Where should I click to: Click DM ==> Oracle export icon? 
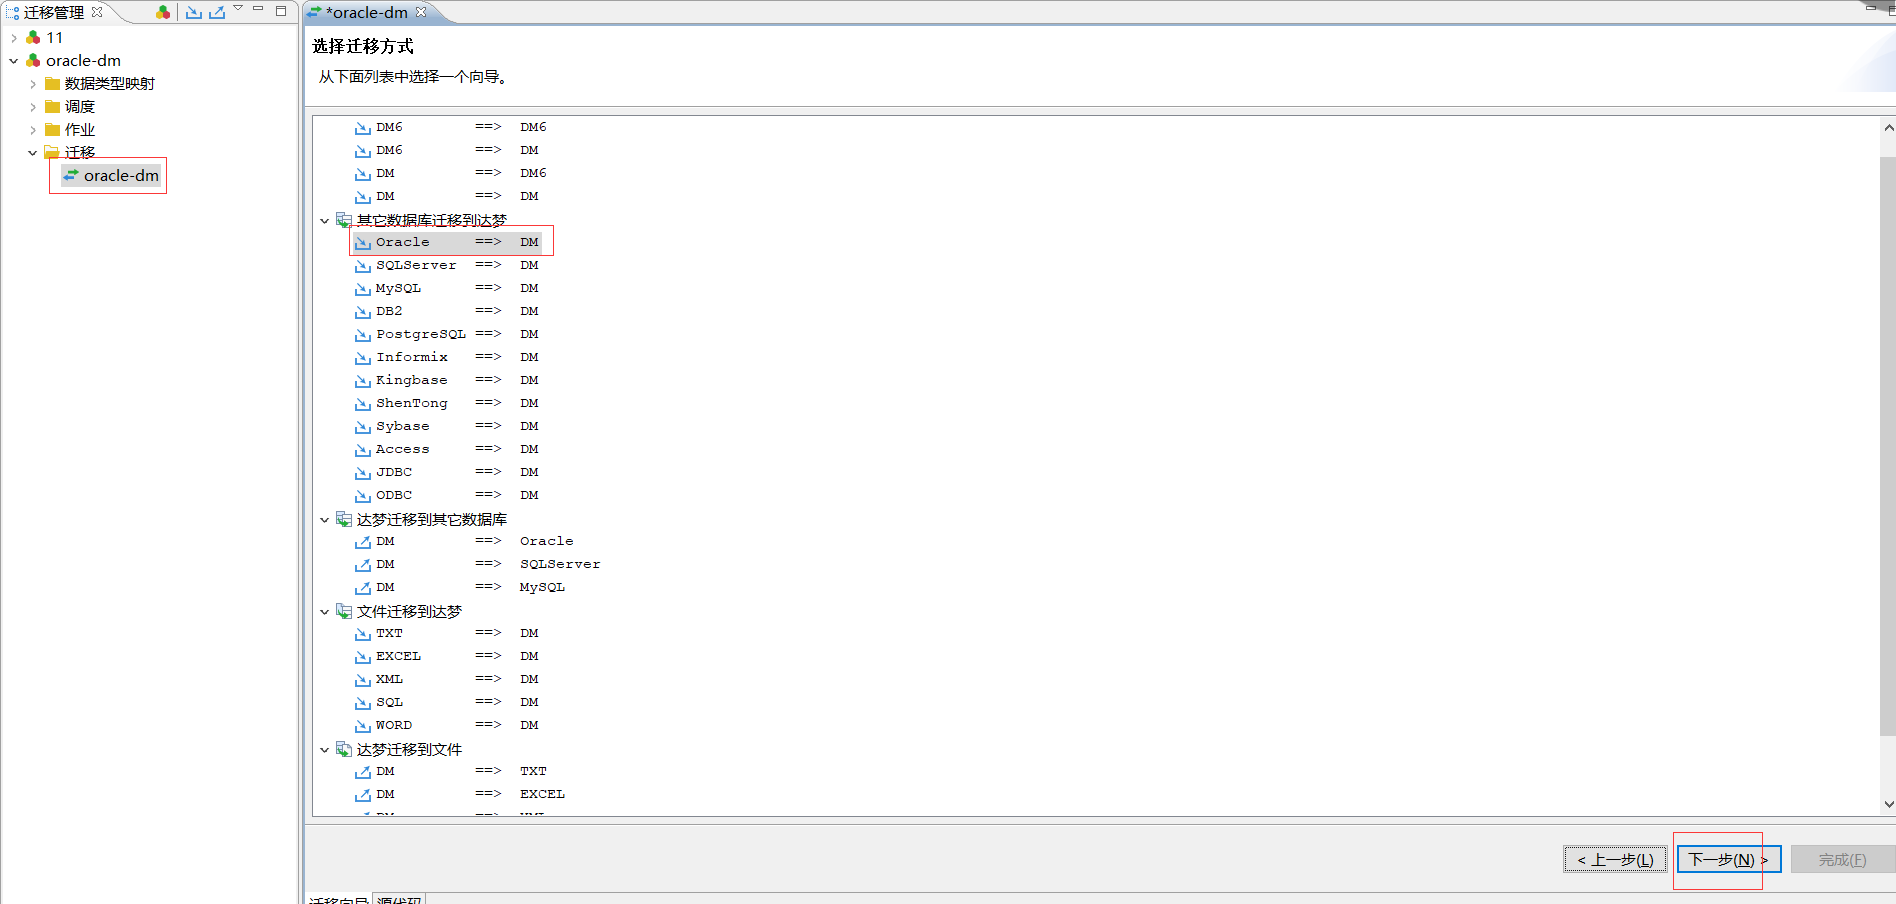[363, 542]
